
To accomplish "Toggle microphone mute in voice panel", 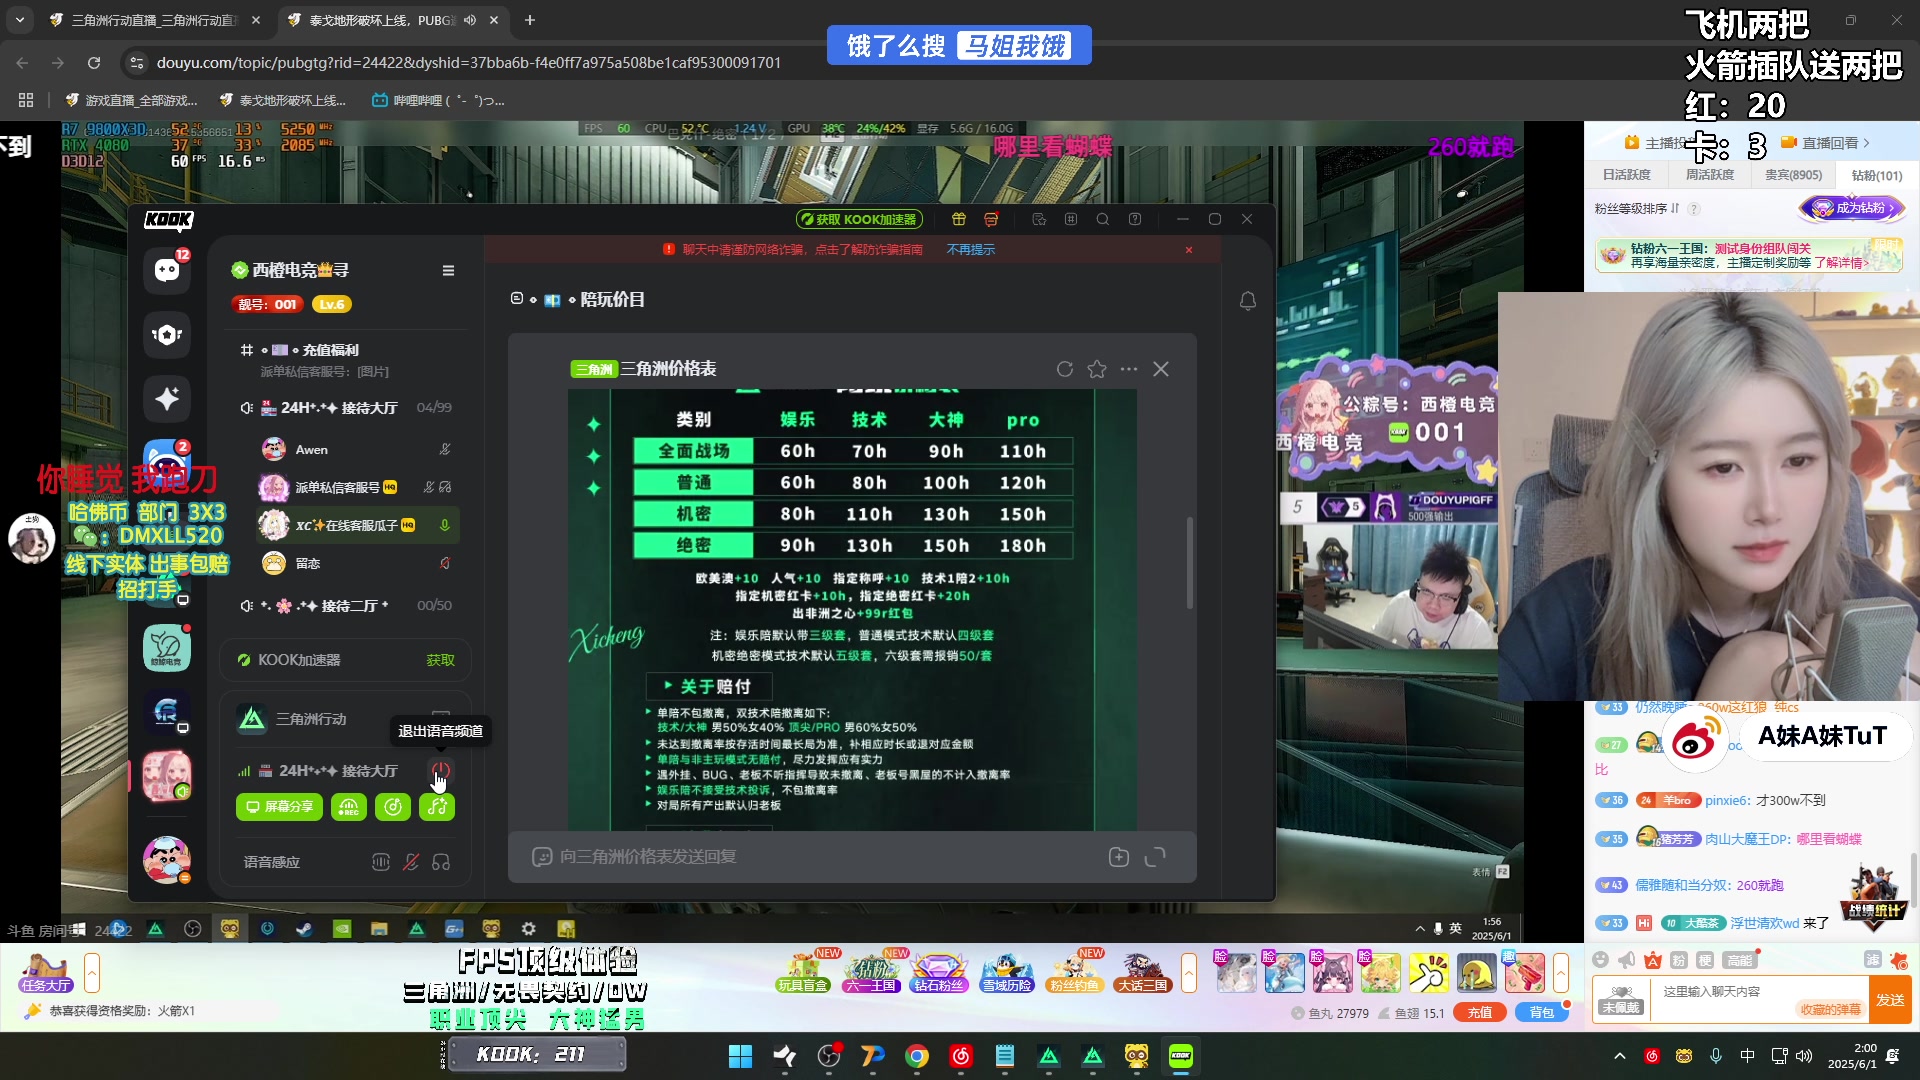I will (411, 862).
